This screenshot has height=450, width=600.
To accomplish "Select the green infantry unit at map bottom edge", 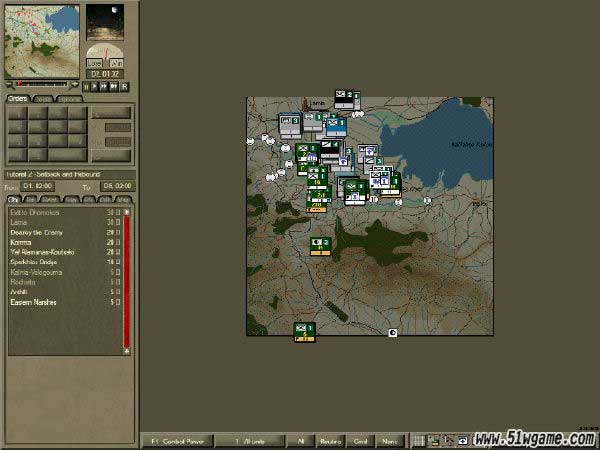I will point(305,332).
